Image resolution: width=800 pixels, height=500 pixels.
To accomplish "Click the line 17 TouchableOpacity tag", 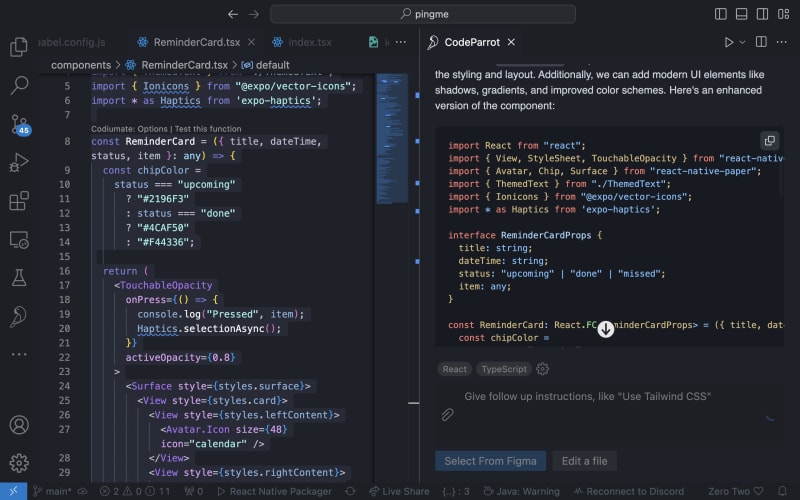I will tap(166, 285).
